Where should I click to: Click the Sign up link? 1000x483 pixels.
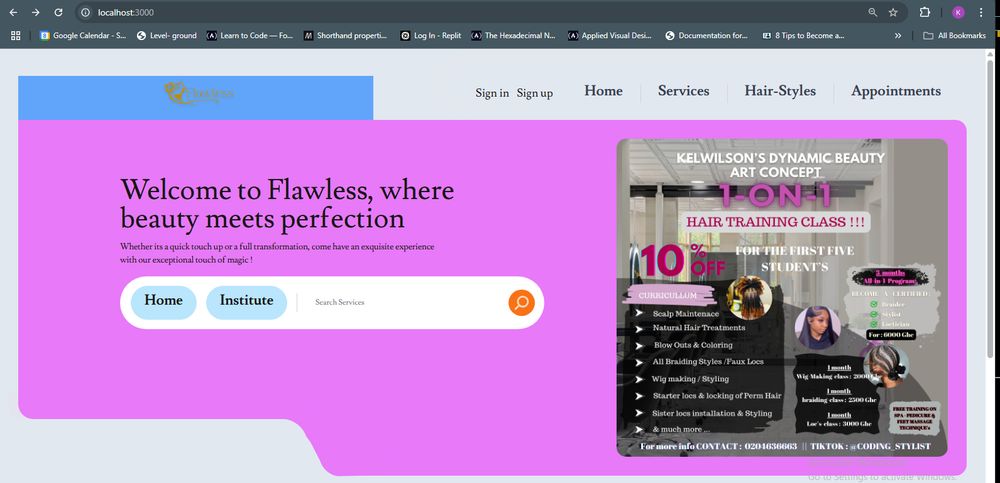point(534,93)
